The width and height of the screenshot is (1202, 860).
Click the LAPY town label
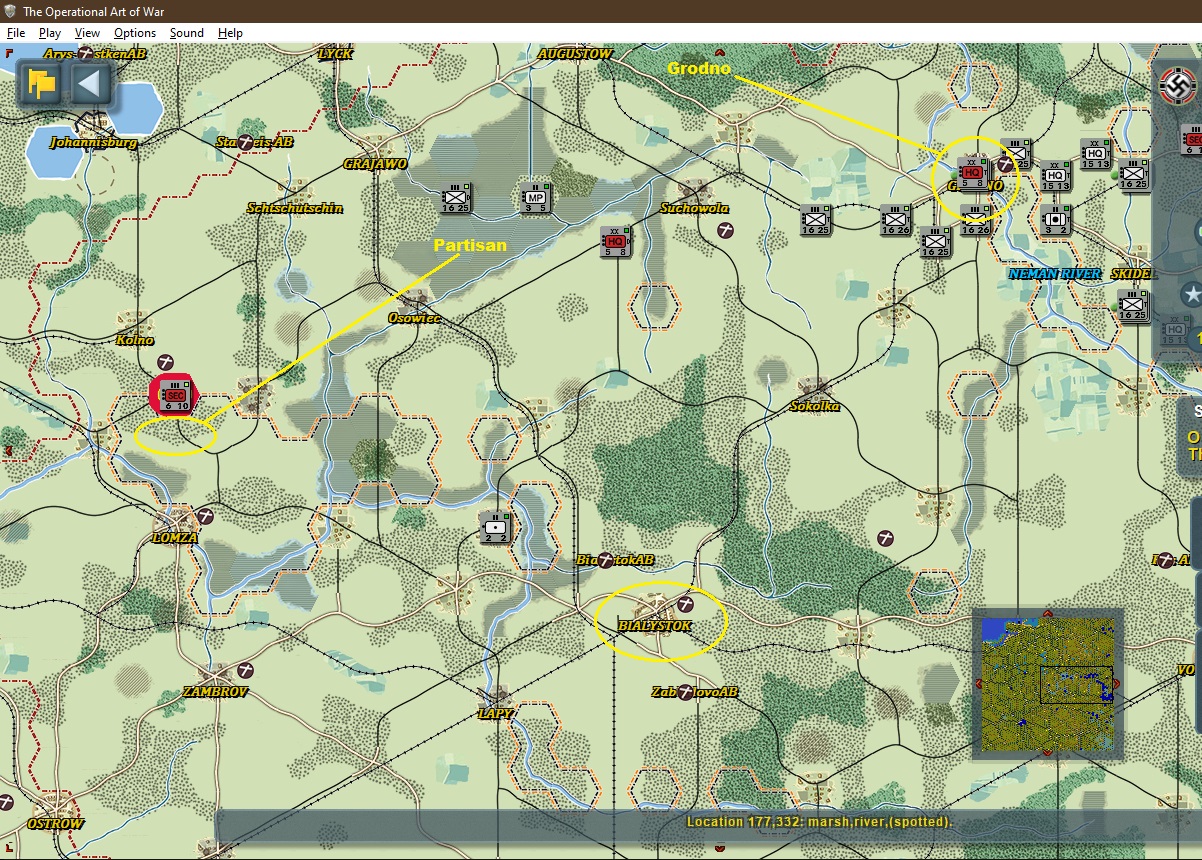click(496, 713)
